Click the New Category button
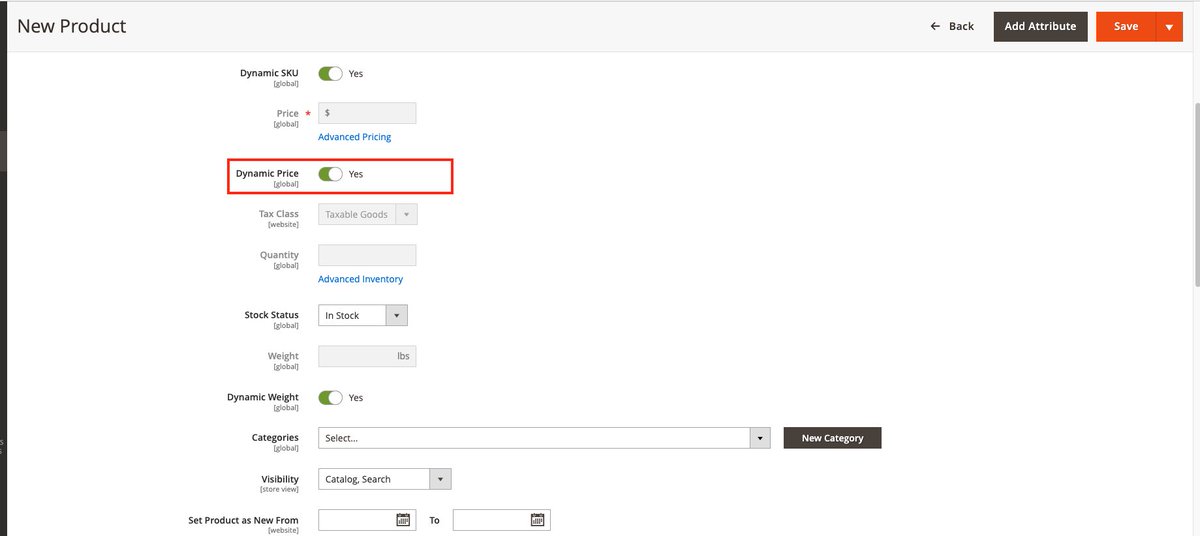The height and width of the screenshot is (536, 1200). pyautogui.click(x=832, y=438)
